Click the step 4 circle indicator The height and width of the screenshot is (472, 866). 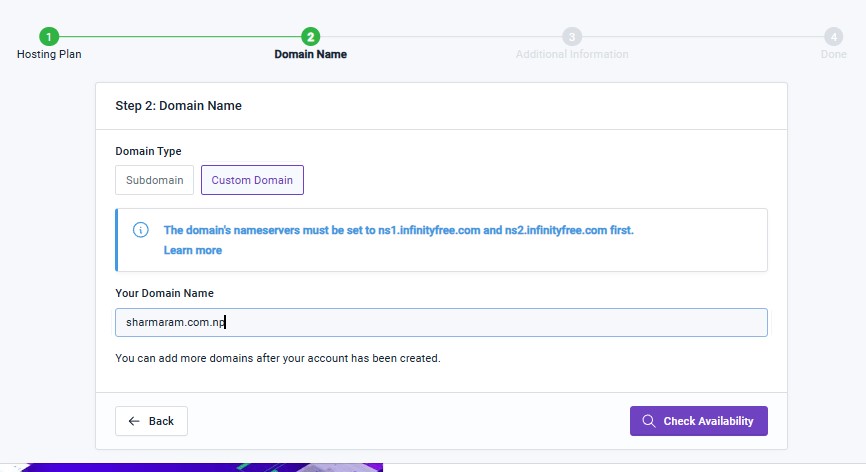(833, 37)
